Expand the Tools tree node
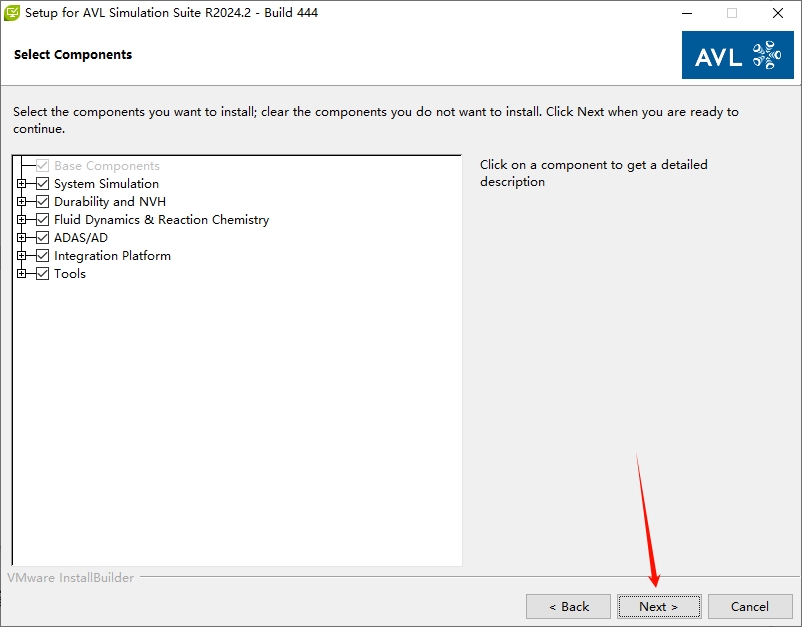The image size is (802, 627). (x=22, y=274)
